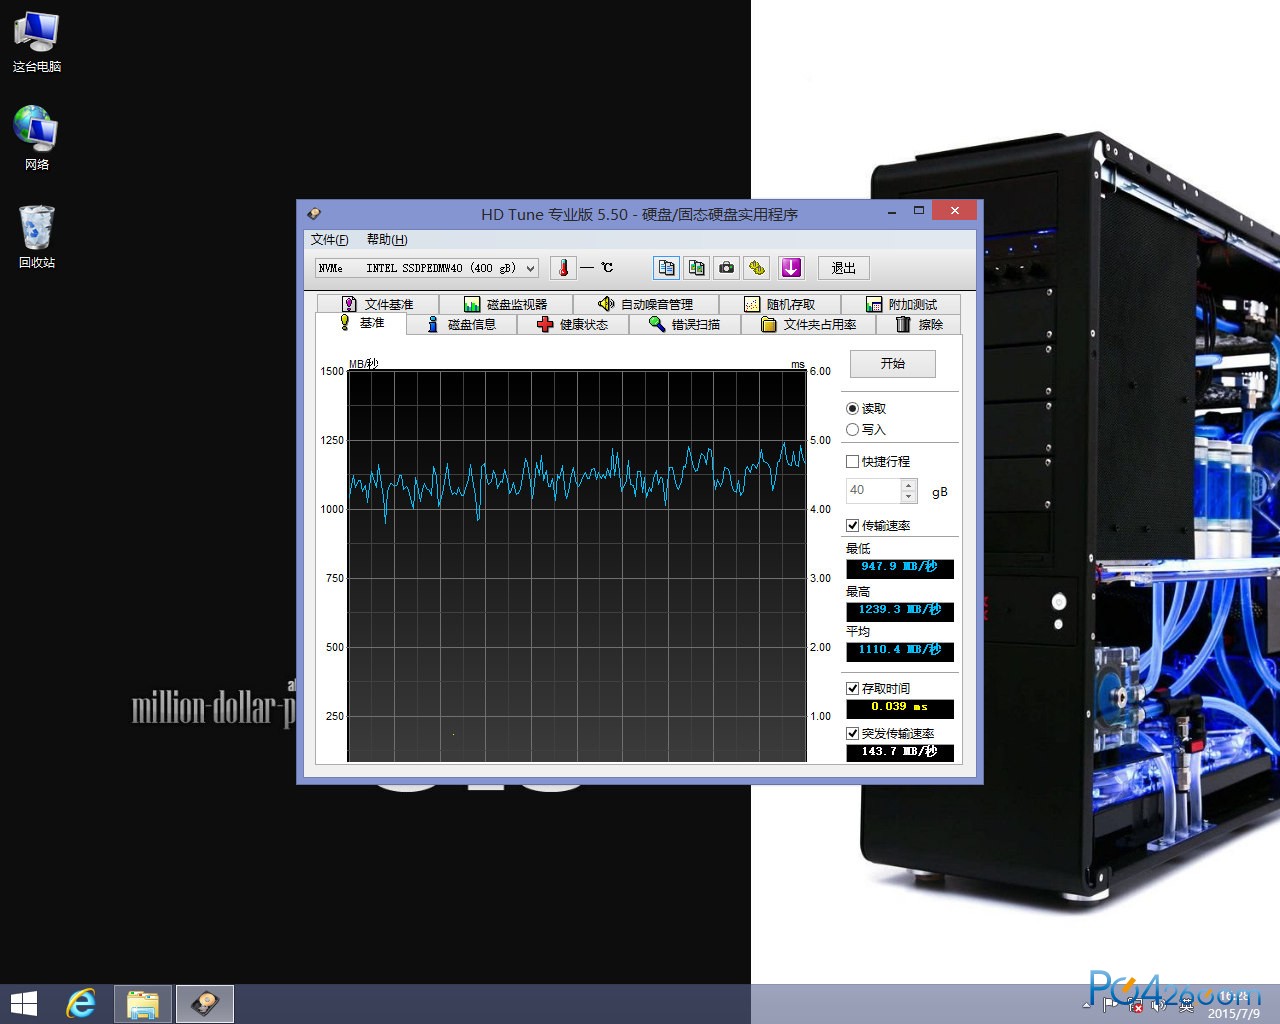Switch to 自动噪音管理 tab
The height and width of the screenshot is (1024, 1280).
(645, 304)
